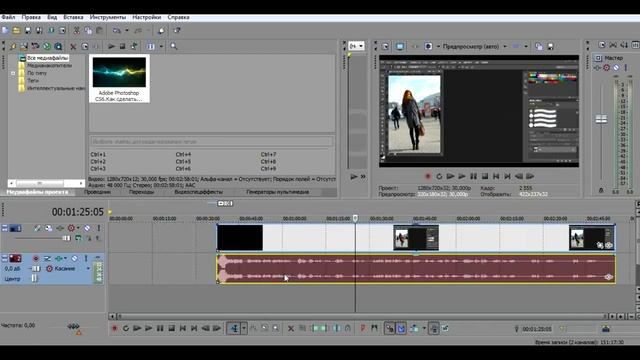Cut the selection with the scissors icon
Viewport: 640px width, 360px height.
pos(76,31)
